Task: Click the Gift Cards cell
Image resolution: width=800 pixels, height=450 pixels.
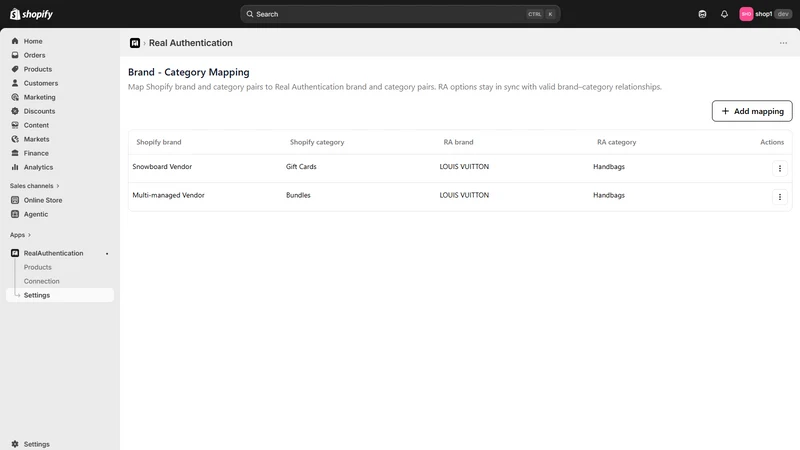Action: point(301,166)
